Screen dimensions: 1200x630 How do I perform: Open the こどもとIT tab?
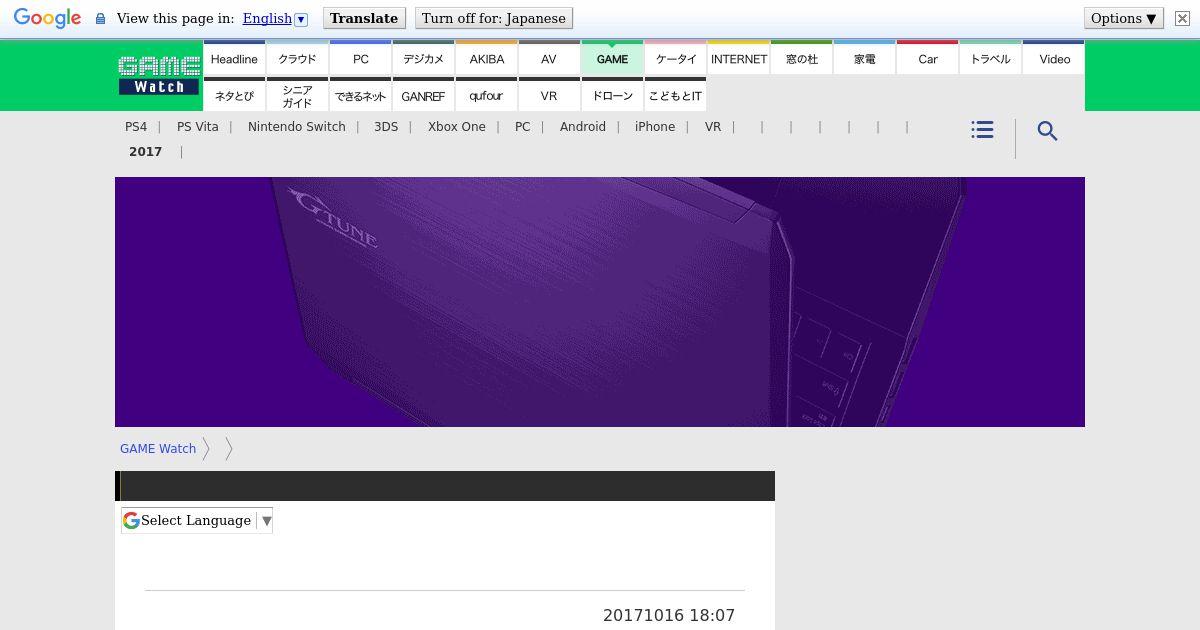(675, 95)
